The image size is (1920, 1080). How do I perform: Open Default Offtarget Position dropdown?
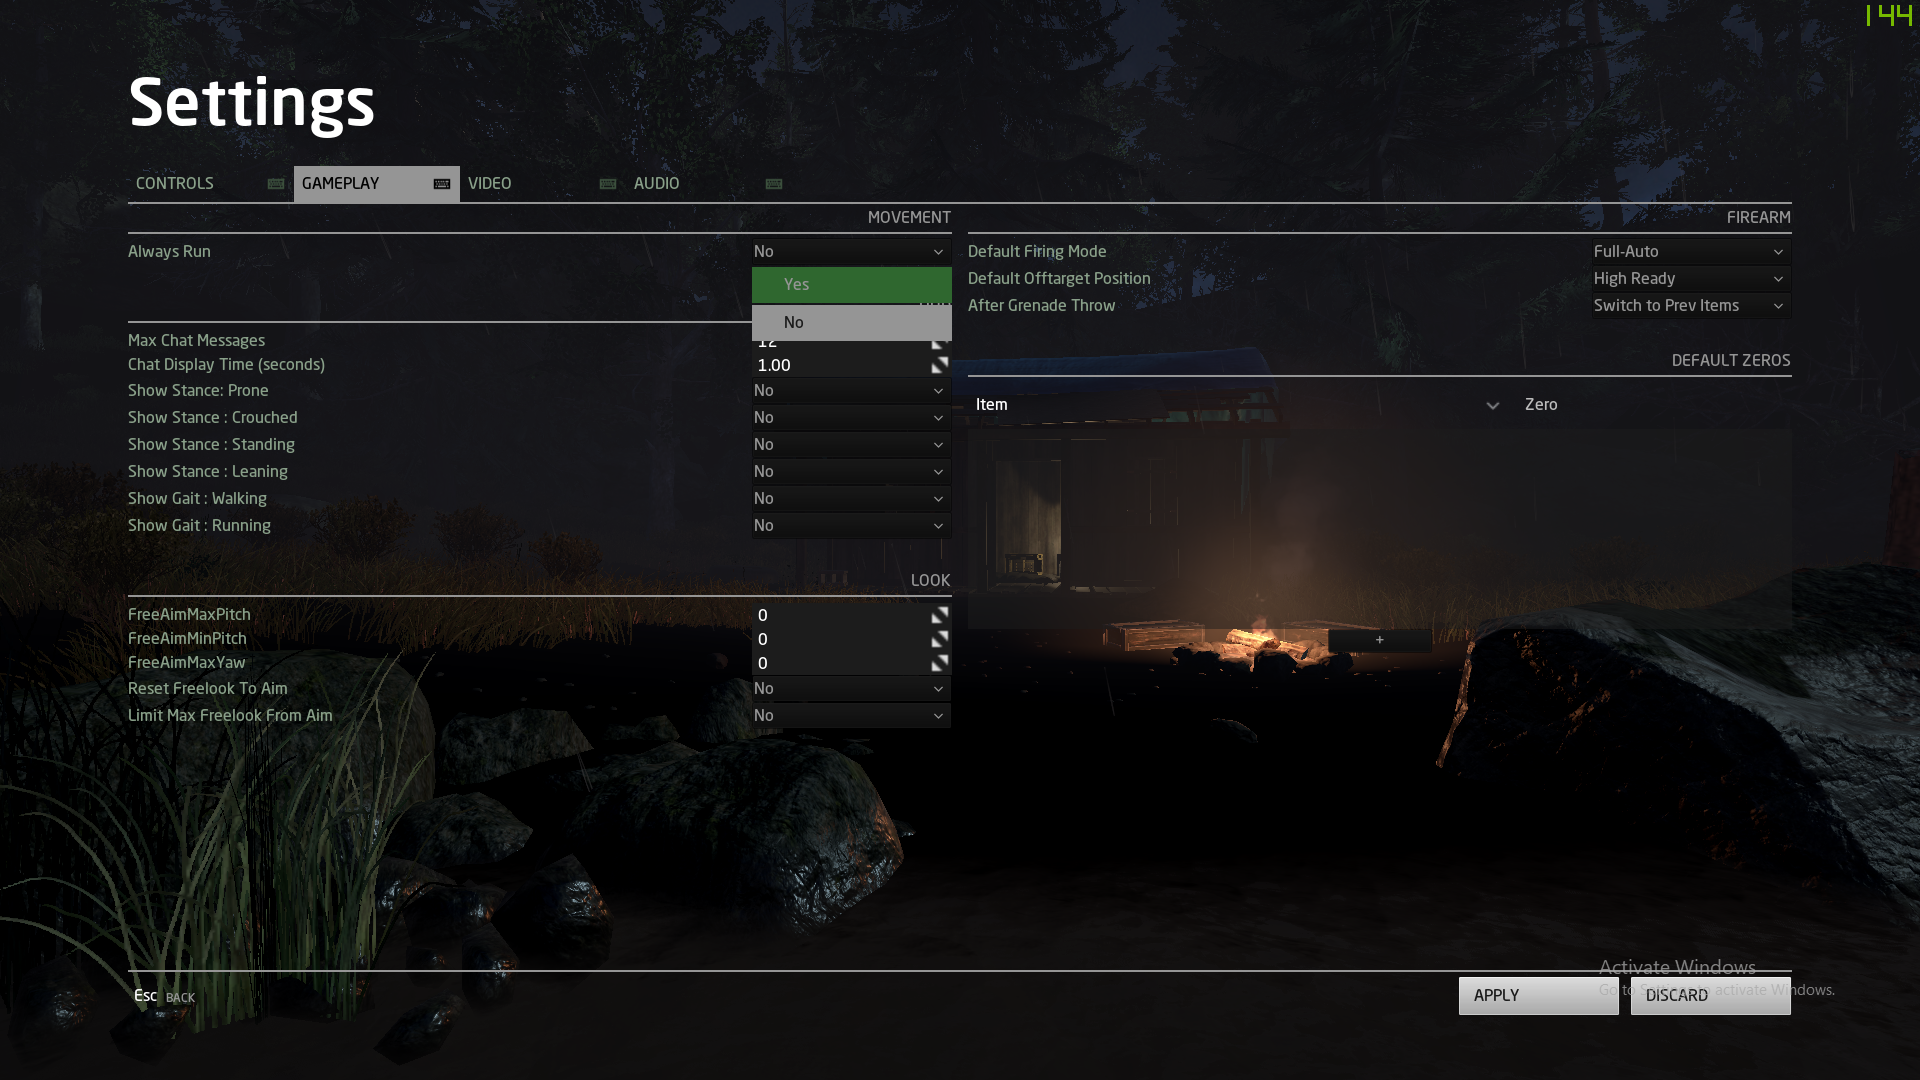1690,279
